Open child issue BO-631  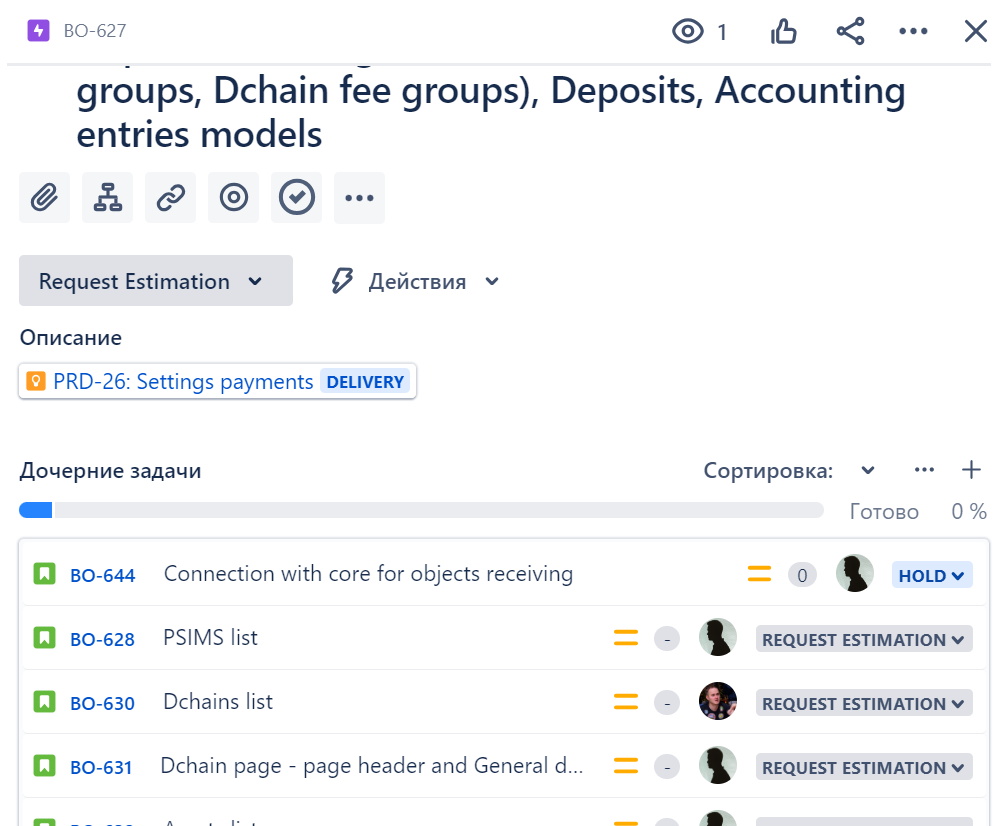point(101,767)
